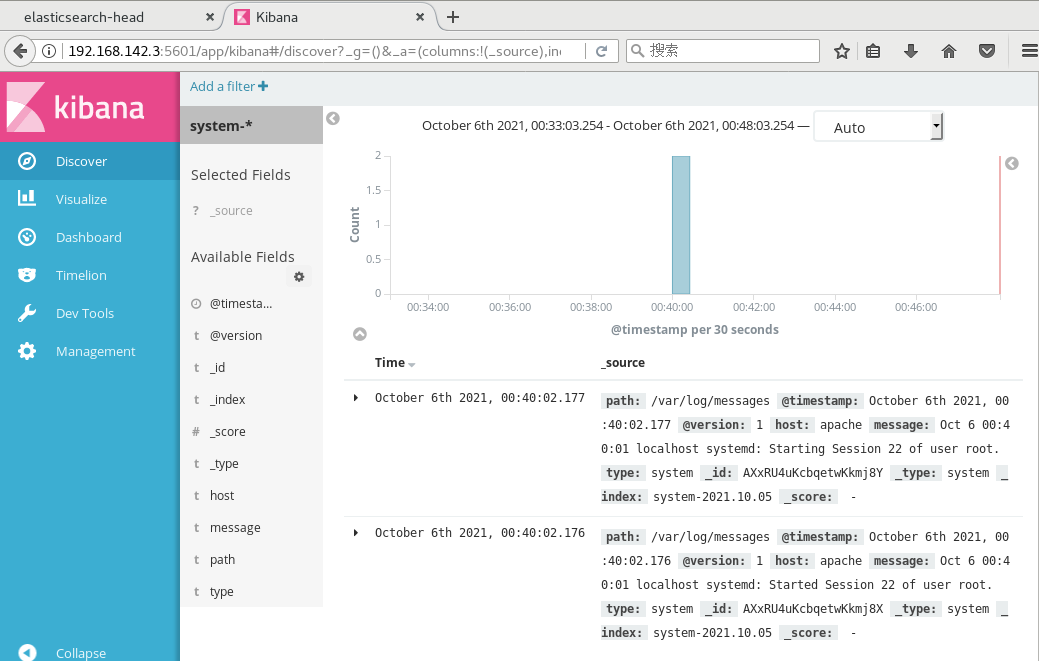Open available fields settings gear

(x=299, y=277)
